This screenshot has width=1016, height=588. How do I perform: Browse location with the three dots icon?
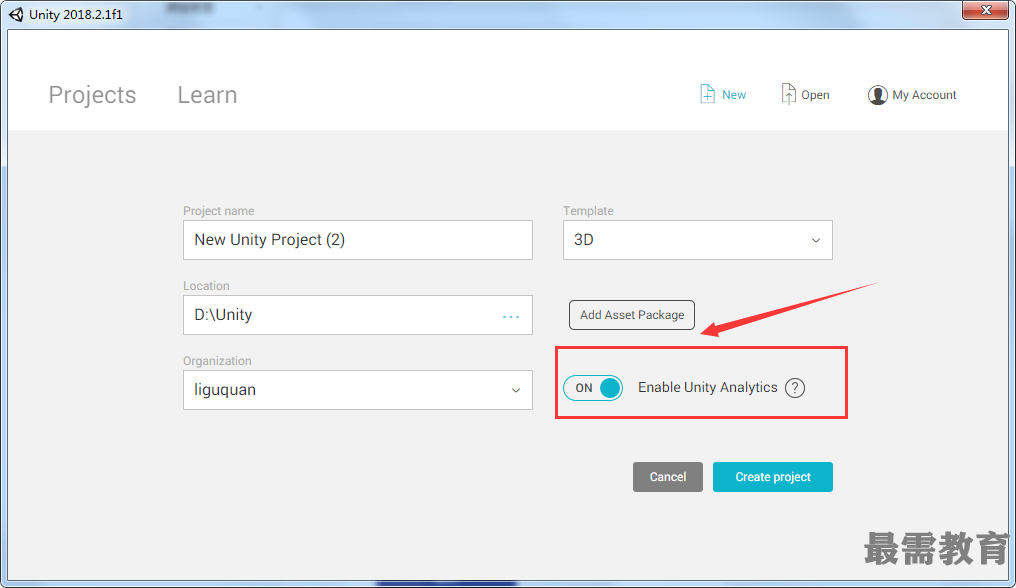[511, 316]
